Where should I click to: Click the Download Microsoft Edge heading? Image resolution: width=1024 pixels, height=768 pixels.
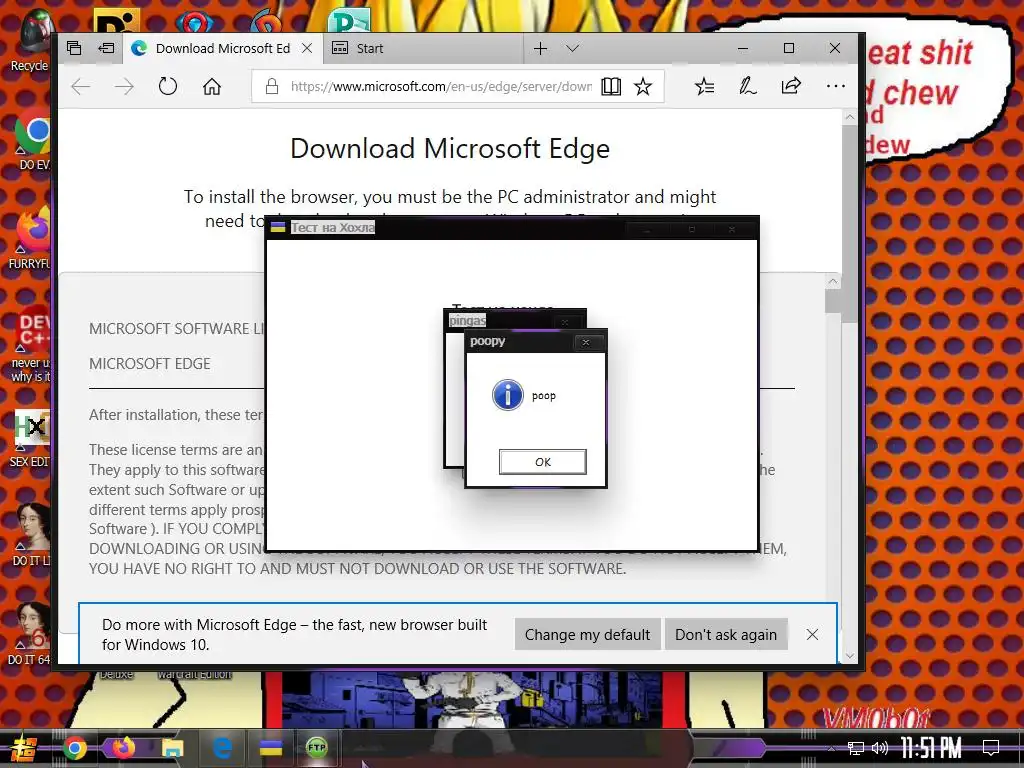(450, 149)
